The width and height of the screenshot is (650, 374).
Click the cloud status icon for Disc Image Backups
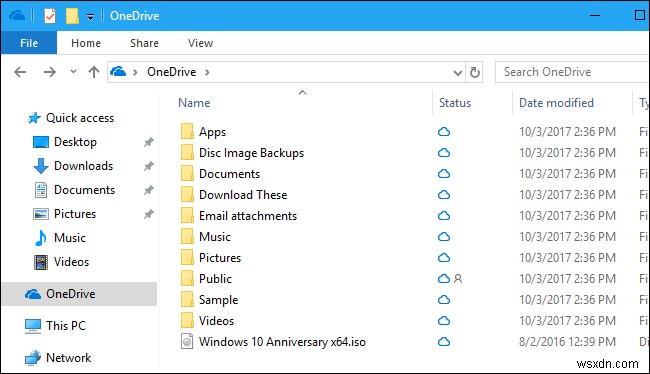(x=444, y=153)
